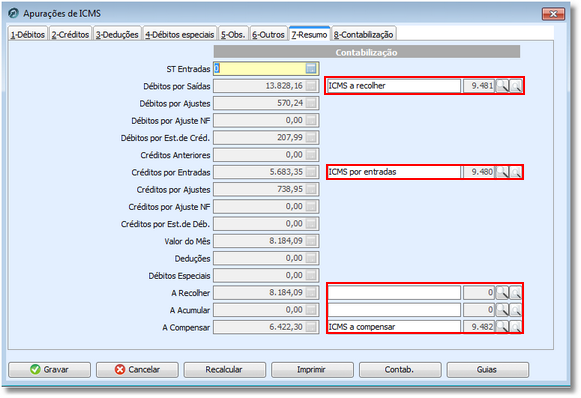Click account code field showing 9.481
581x398 pixels.
click(x=479, y=86)
